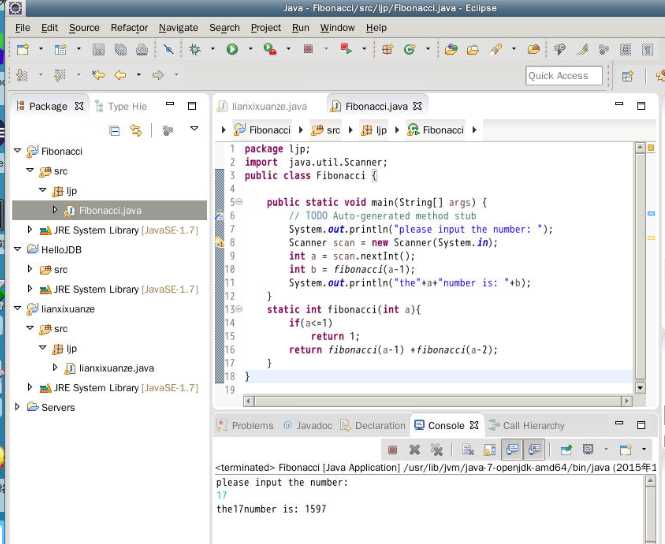Switch to the Declaration tab
The image size is (665, 544).
click(373, 425)
